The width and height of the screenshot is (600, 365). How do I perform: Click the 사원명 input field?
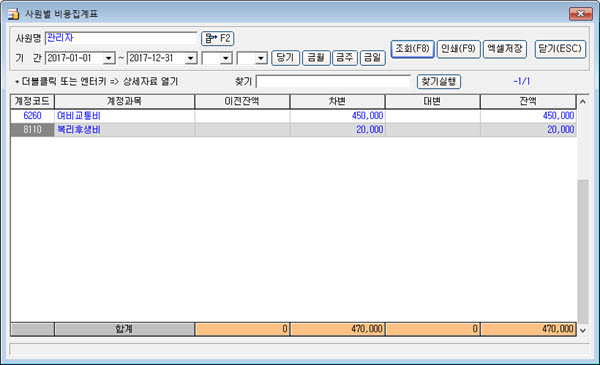(x=121, y=38)
